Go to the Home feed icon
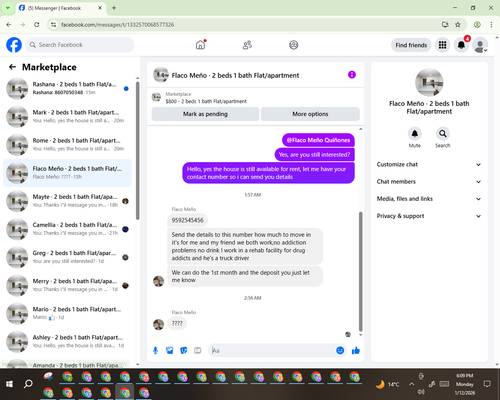 point(200,45)
